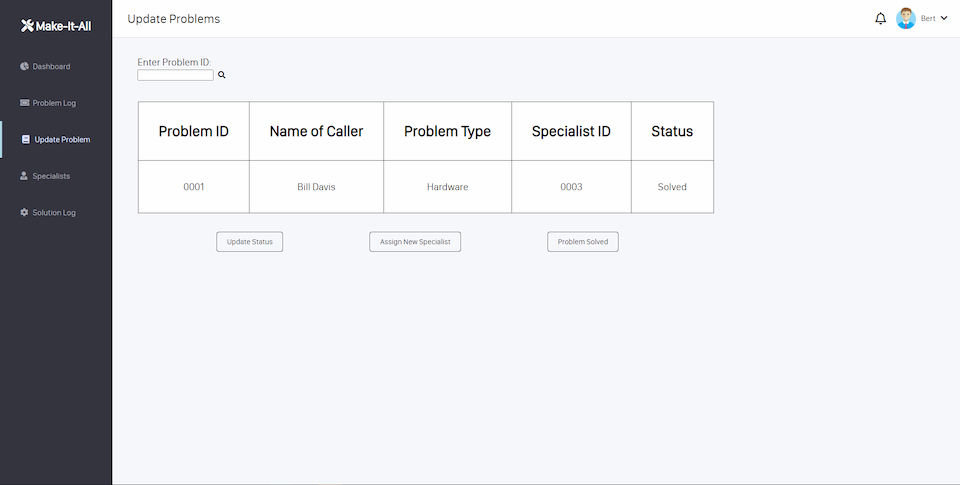Mark issue with Problem Solved button

pos(583,242)
